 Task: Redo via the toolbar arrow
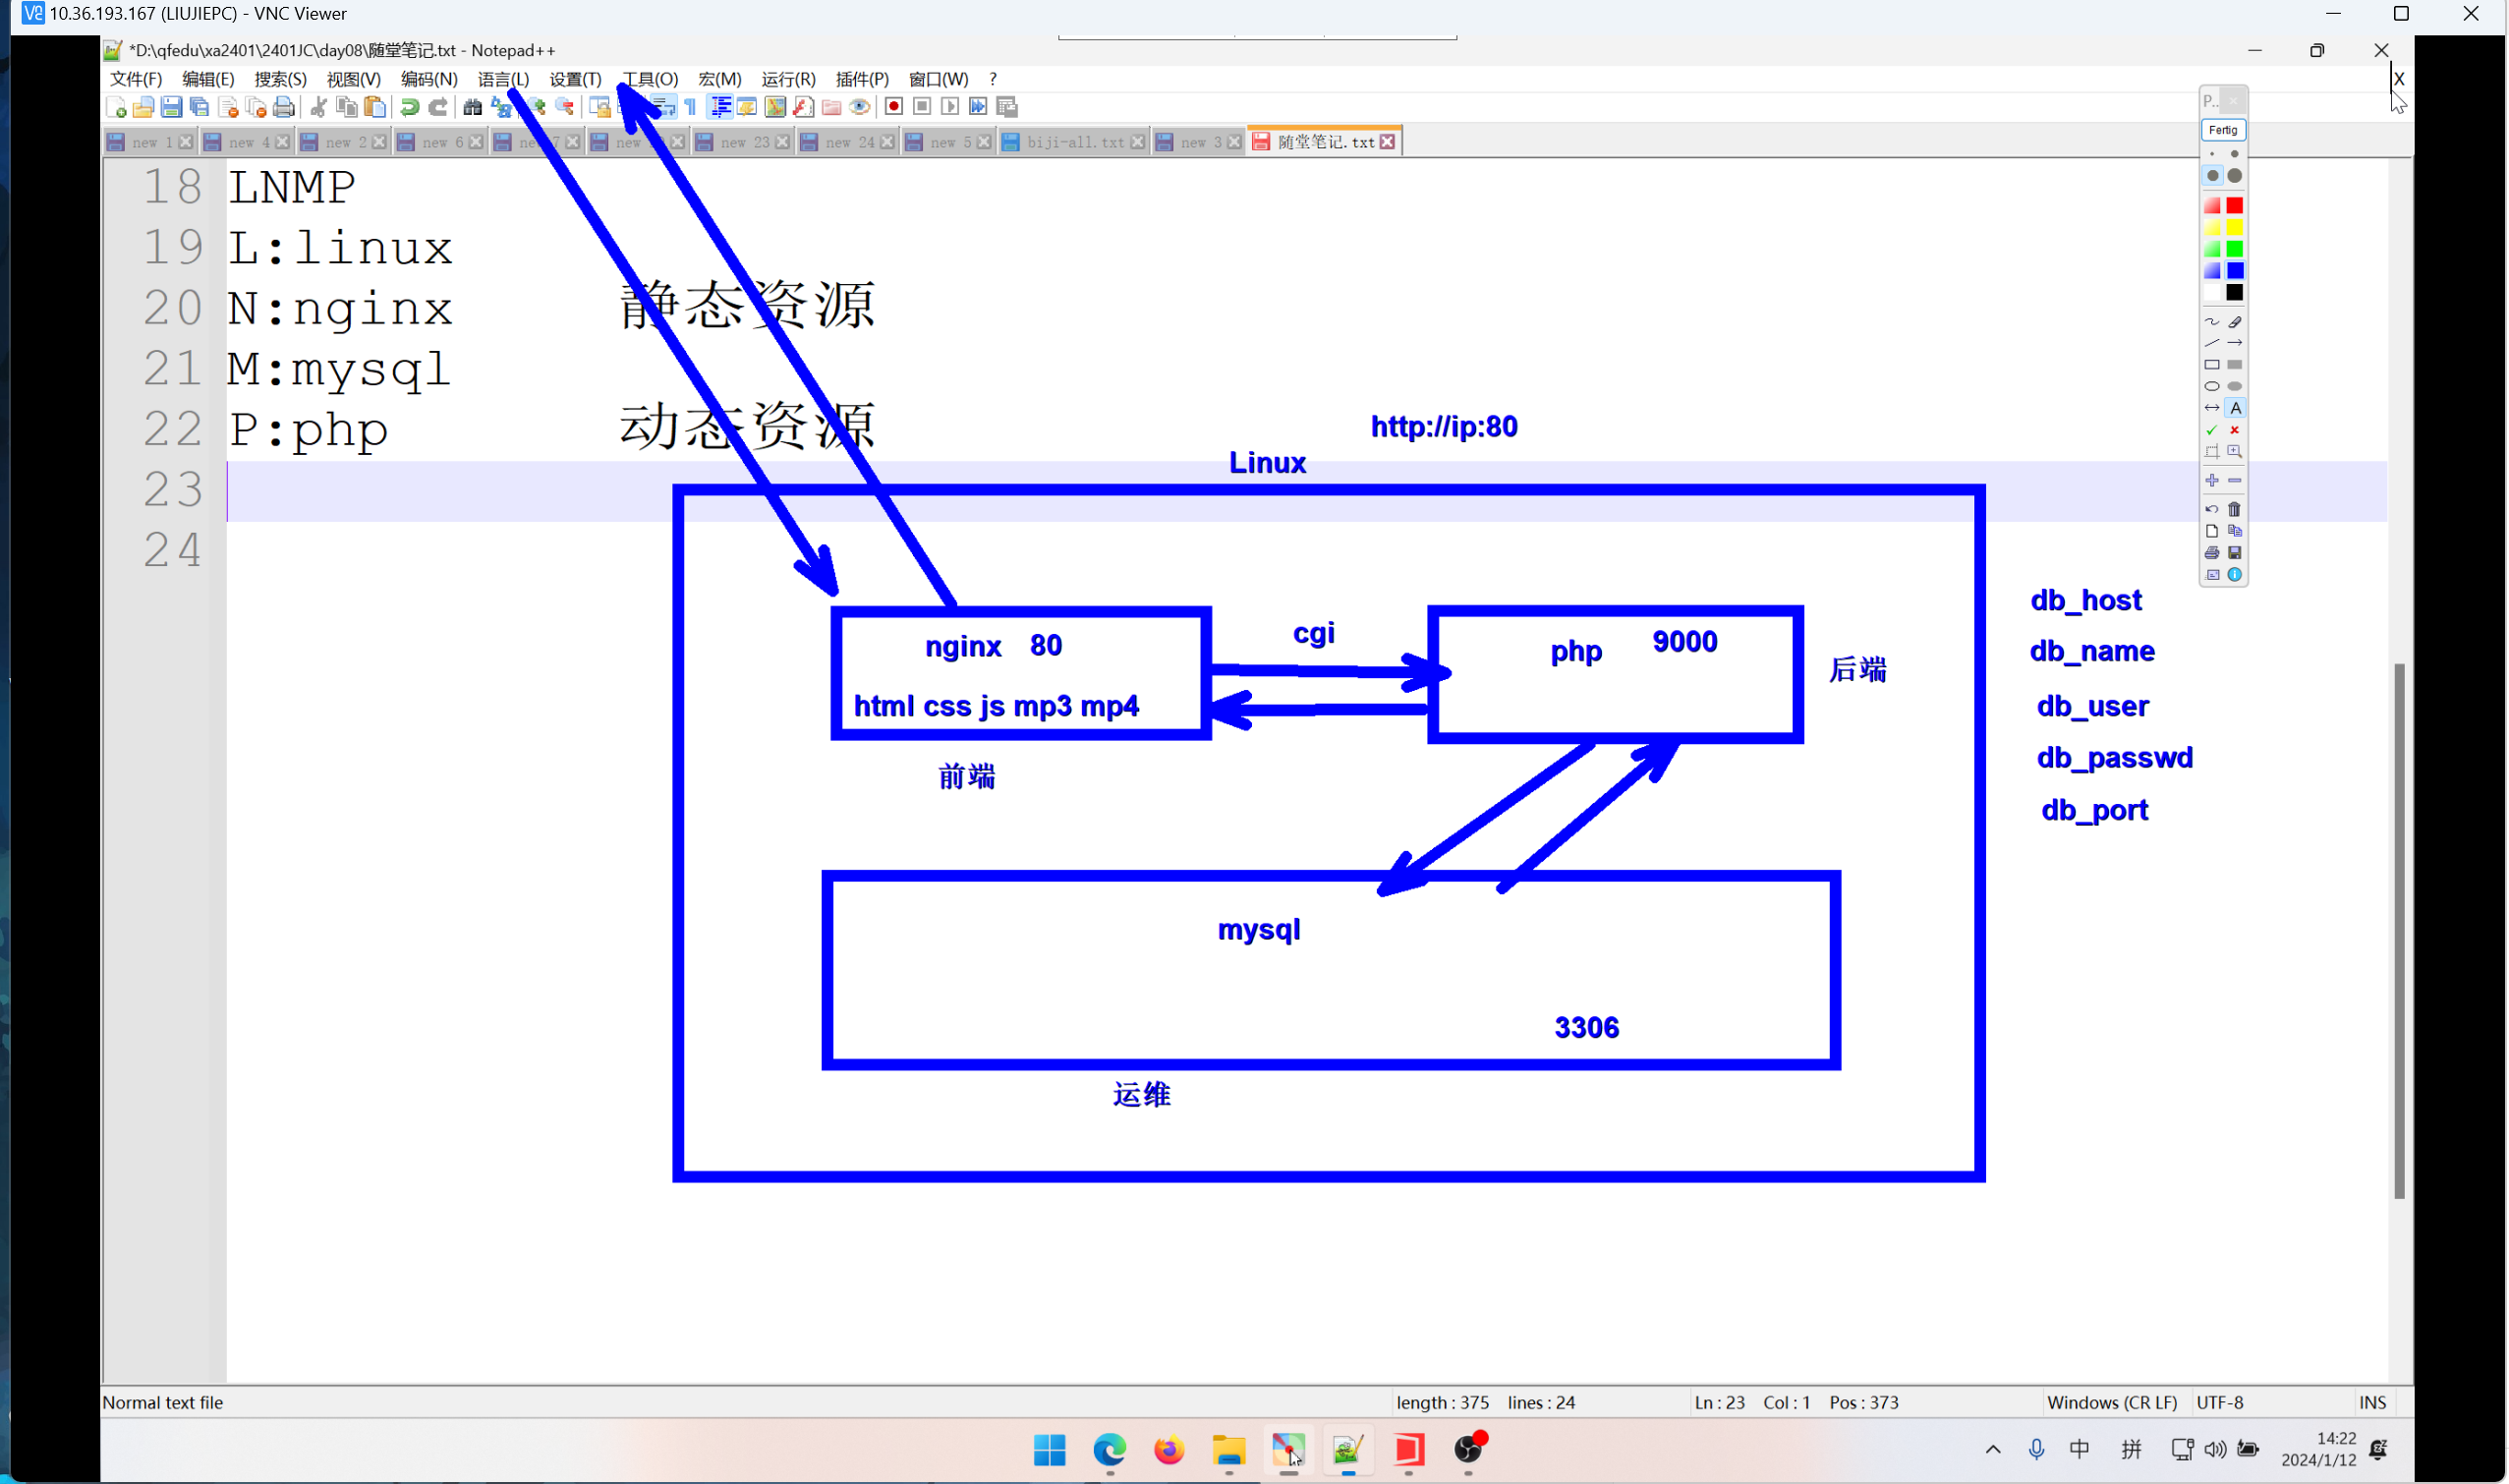click(438, 107)
